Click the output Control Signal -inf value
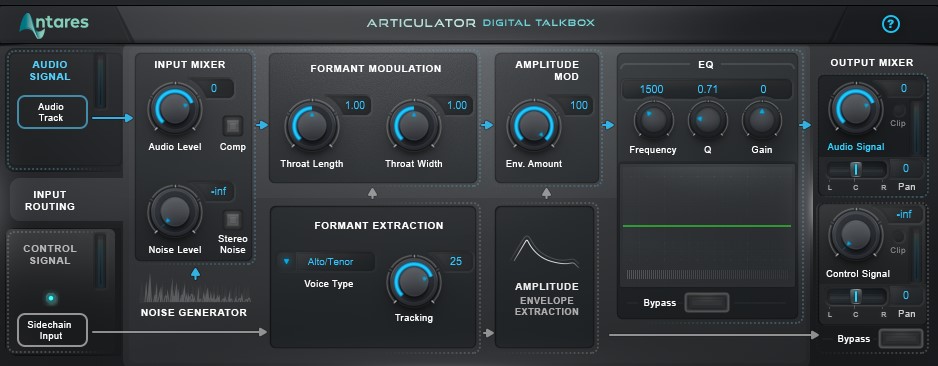 click(903, 214)
